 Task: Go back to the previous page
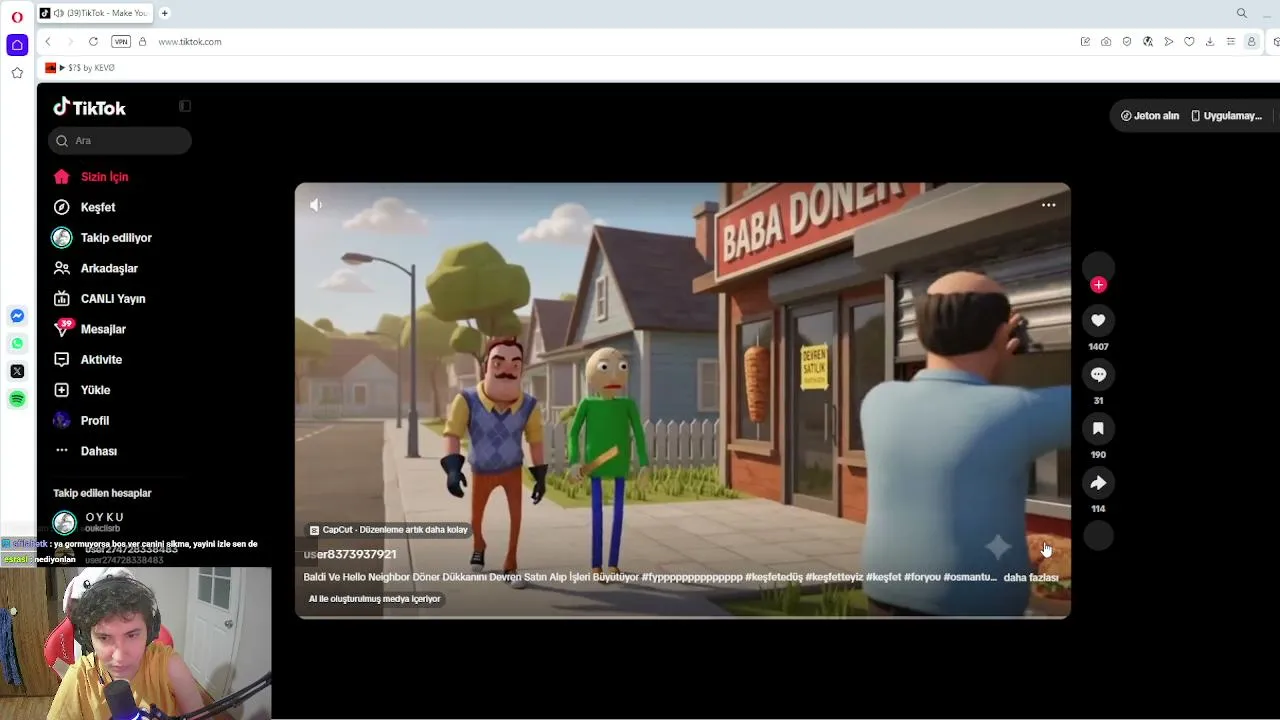(x=48, y=42)
